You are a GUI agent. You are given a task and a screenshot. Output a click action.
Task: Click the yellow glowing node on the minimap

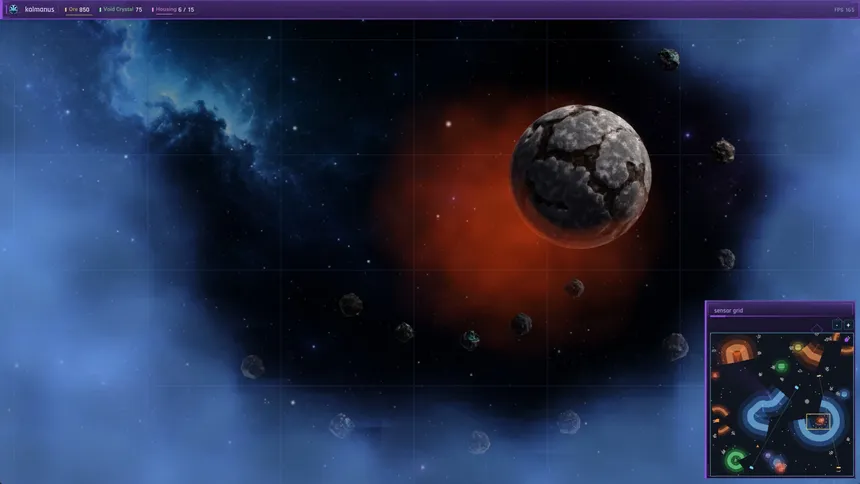[x=798, y=347]
